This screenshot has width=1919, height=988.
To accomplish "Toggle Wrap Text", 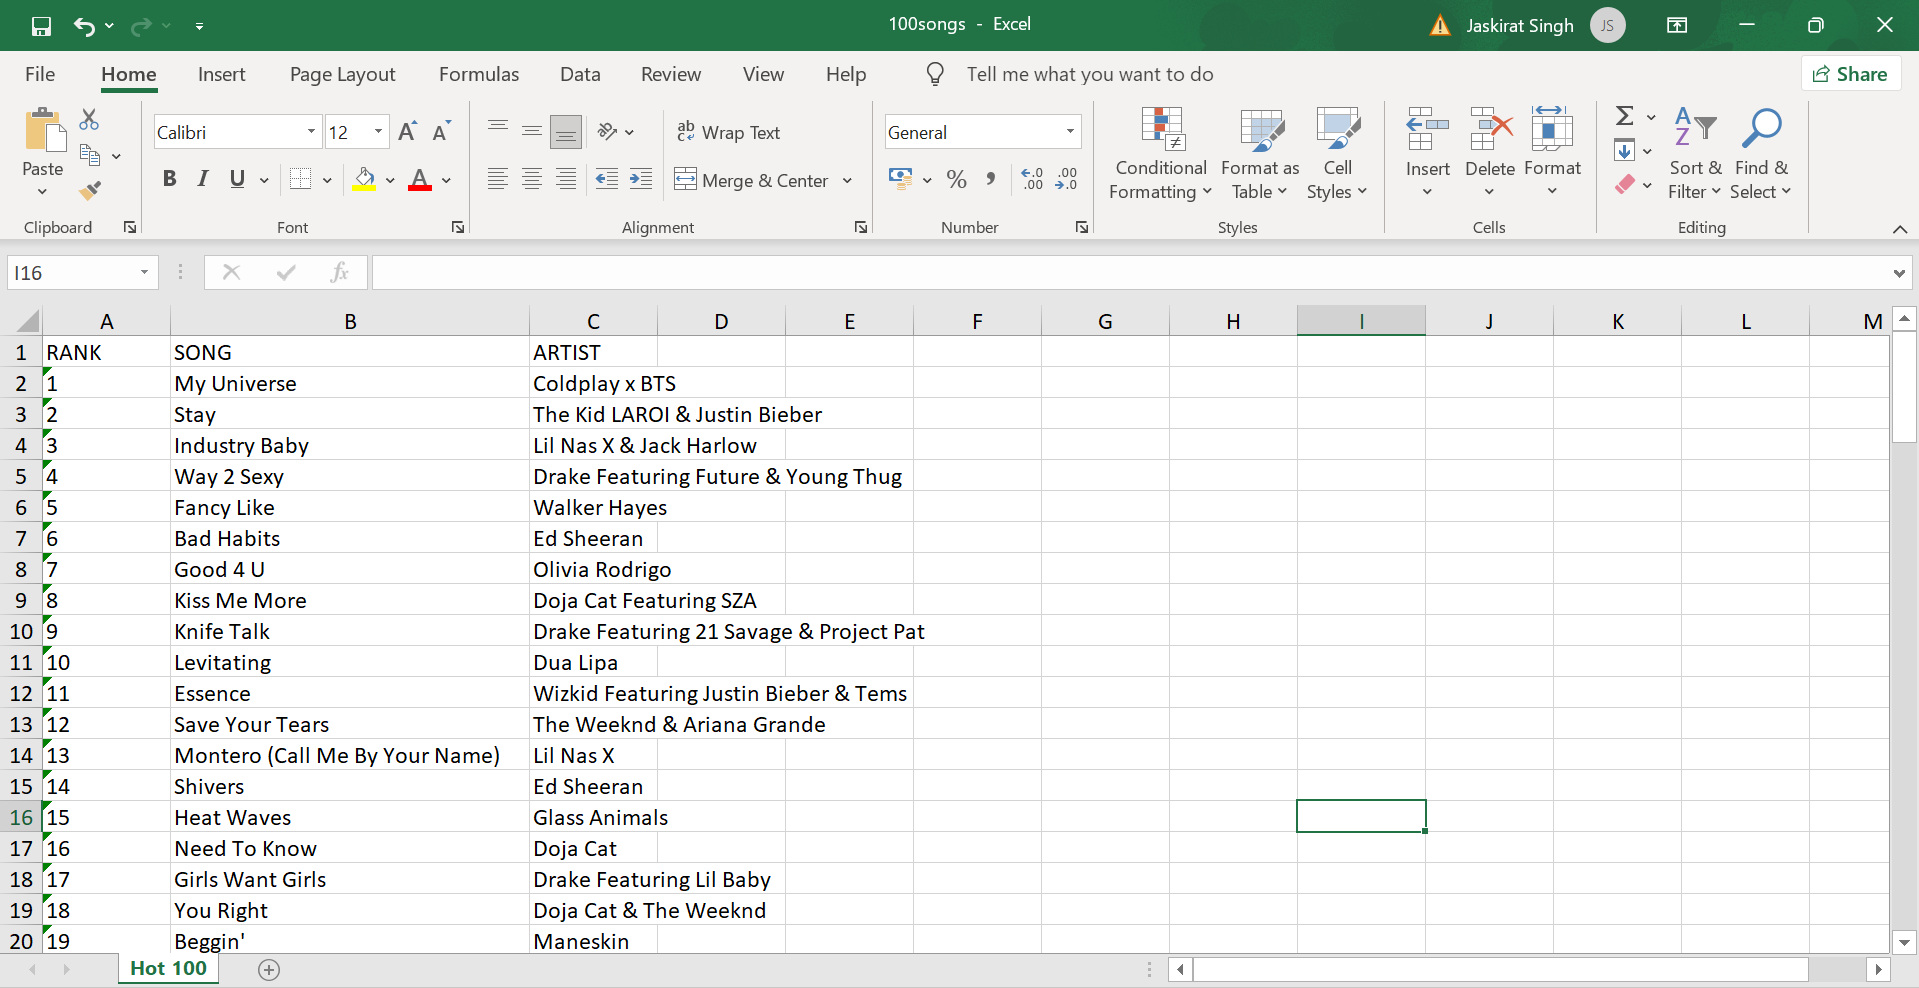I will (729, 132).
